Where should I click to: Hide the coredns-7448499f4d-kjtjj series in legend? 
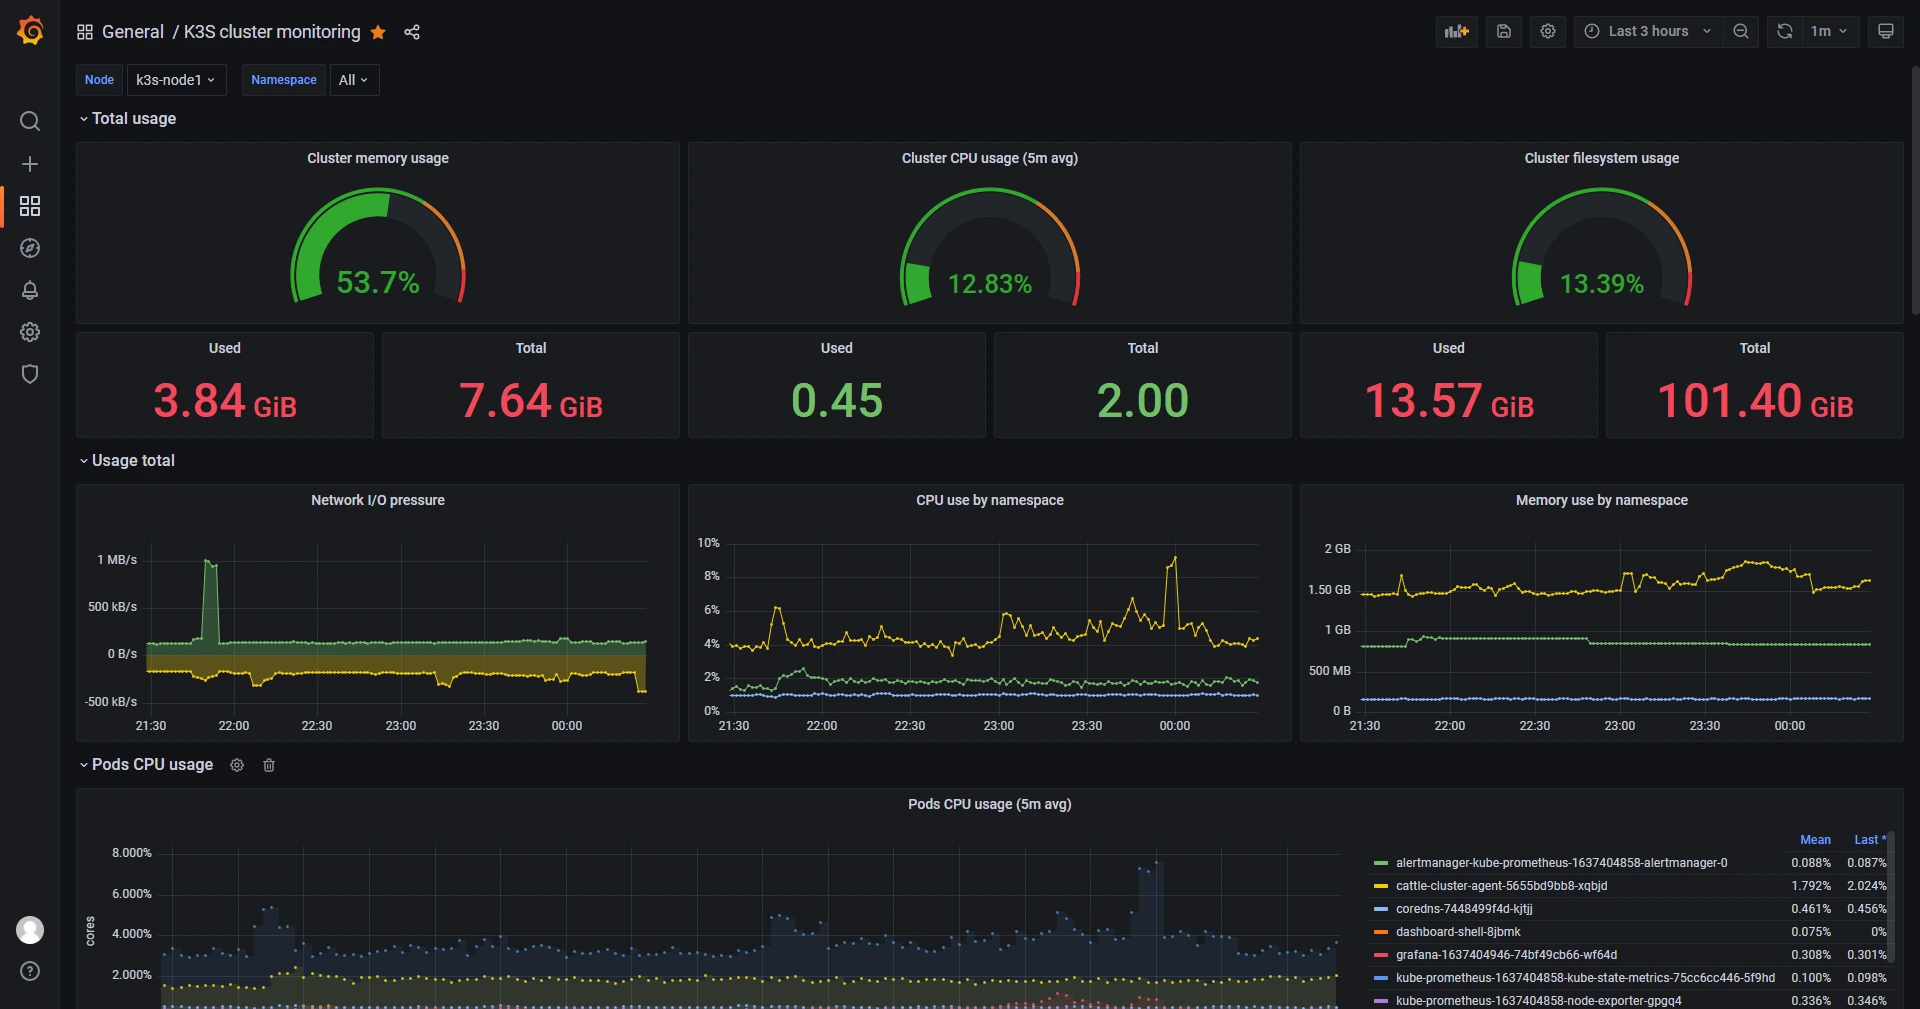(x=1463, y=909)
